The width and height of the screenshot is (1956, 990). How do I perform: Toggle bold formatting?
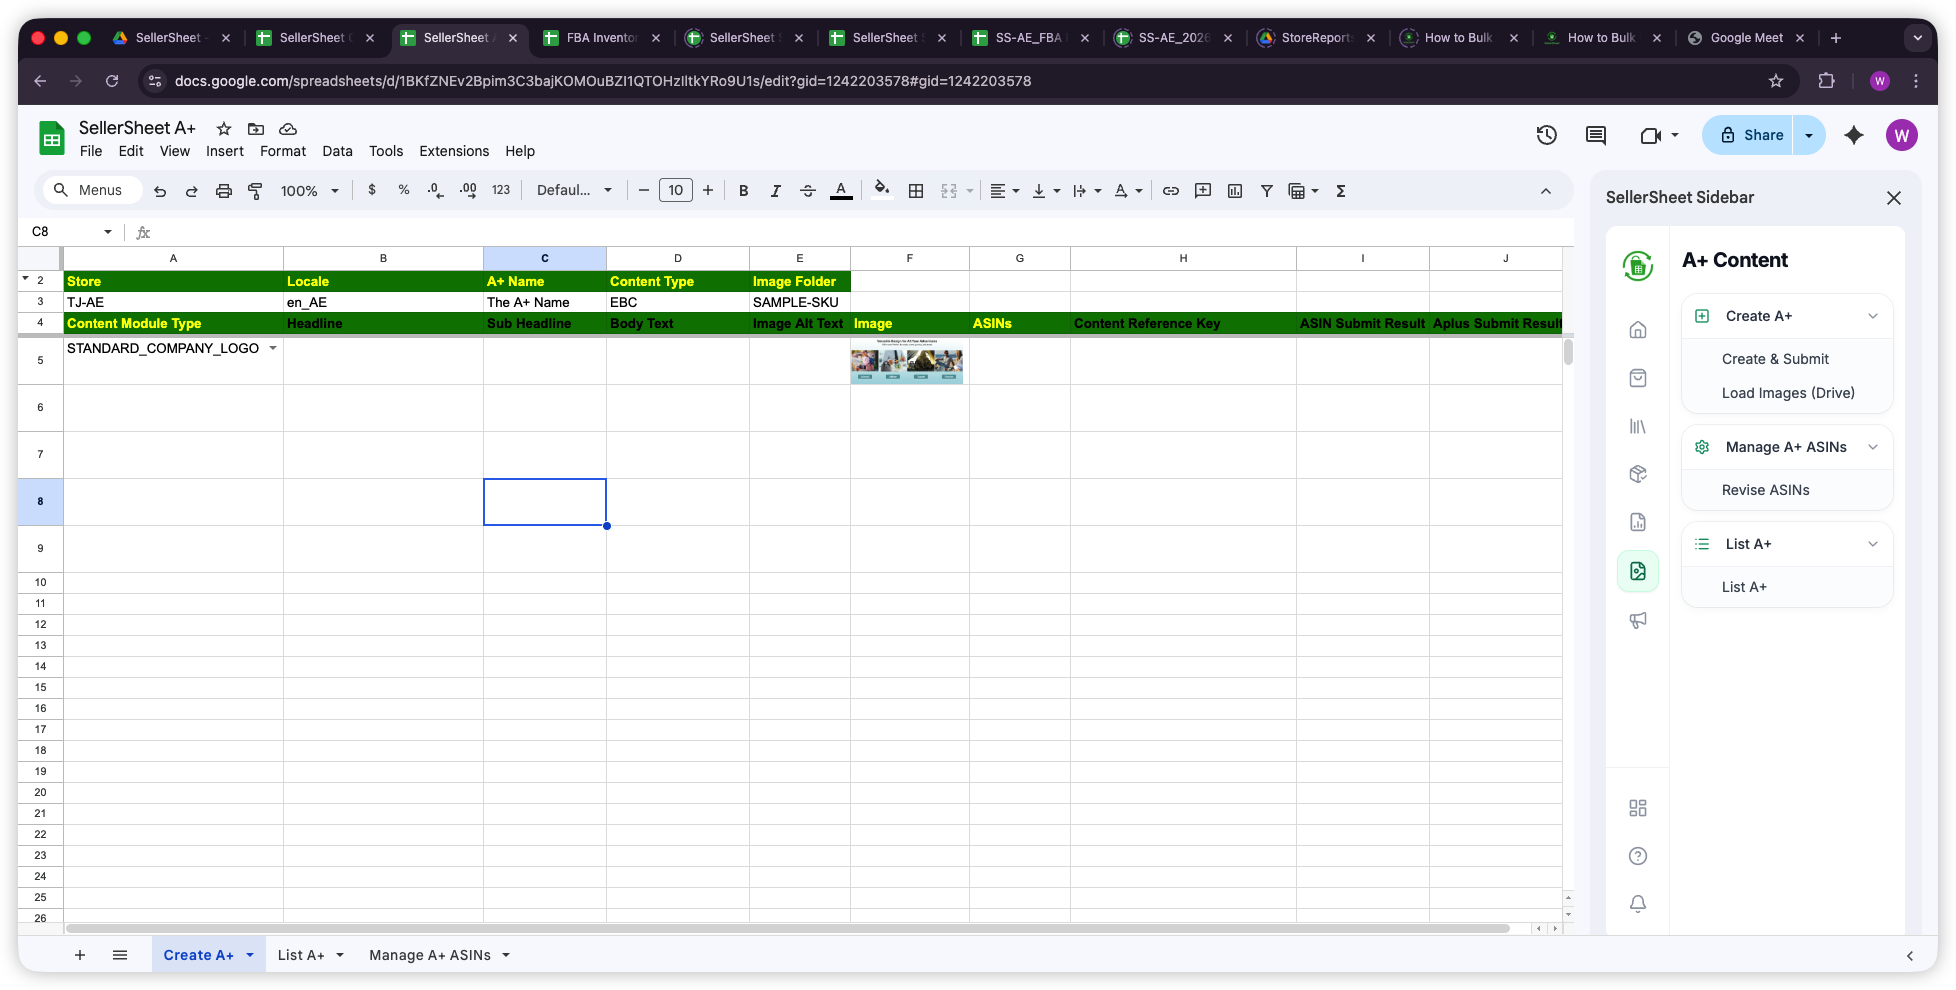[x=743, y=190]
